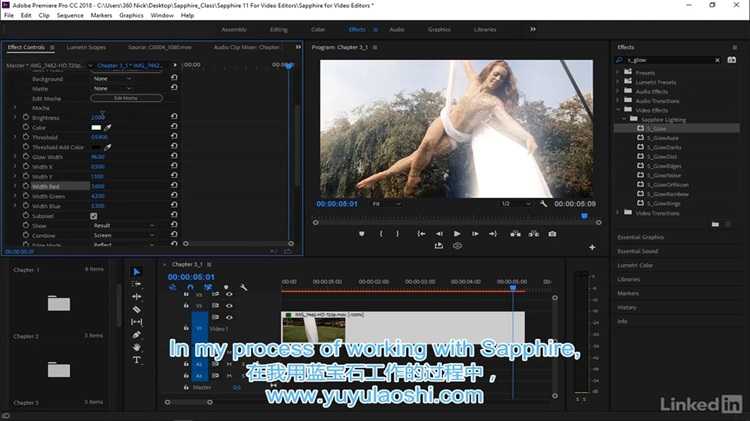This screenshot has height=421, width=750.
Task: Open the History panel
Action: pos(627,307)
